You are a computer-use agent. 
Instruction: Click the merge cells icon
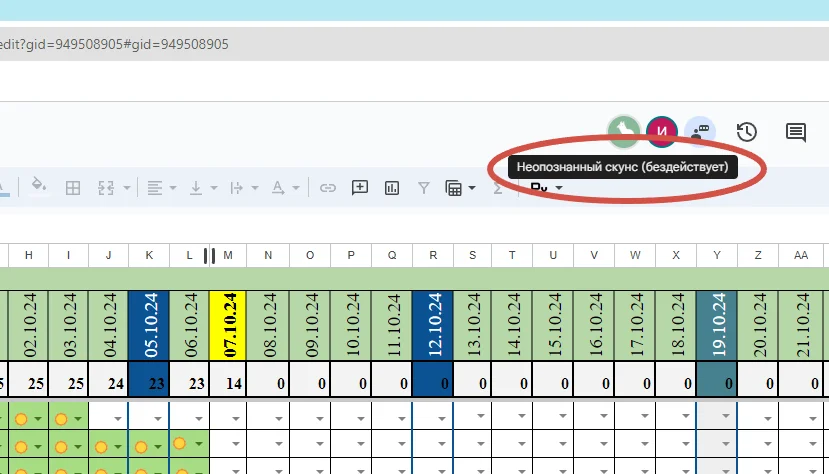(106, 188)
